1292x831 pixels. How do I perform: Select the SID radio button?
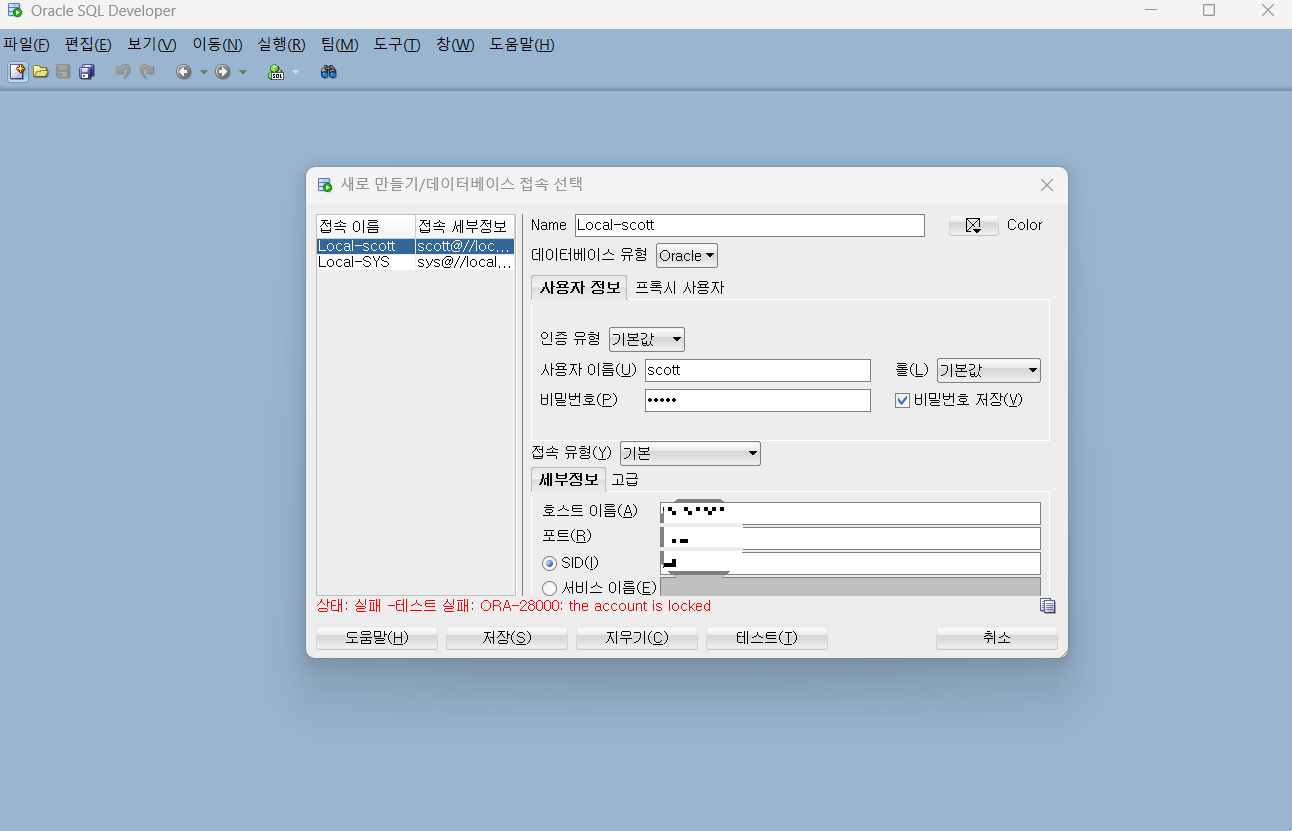click(549, 563)
